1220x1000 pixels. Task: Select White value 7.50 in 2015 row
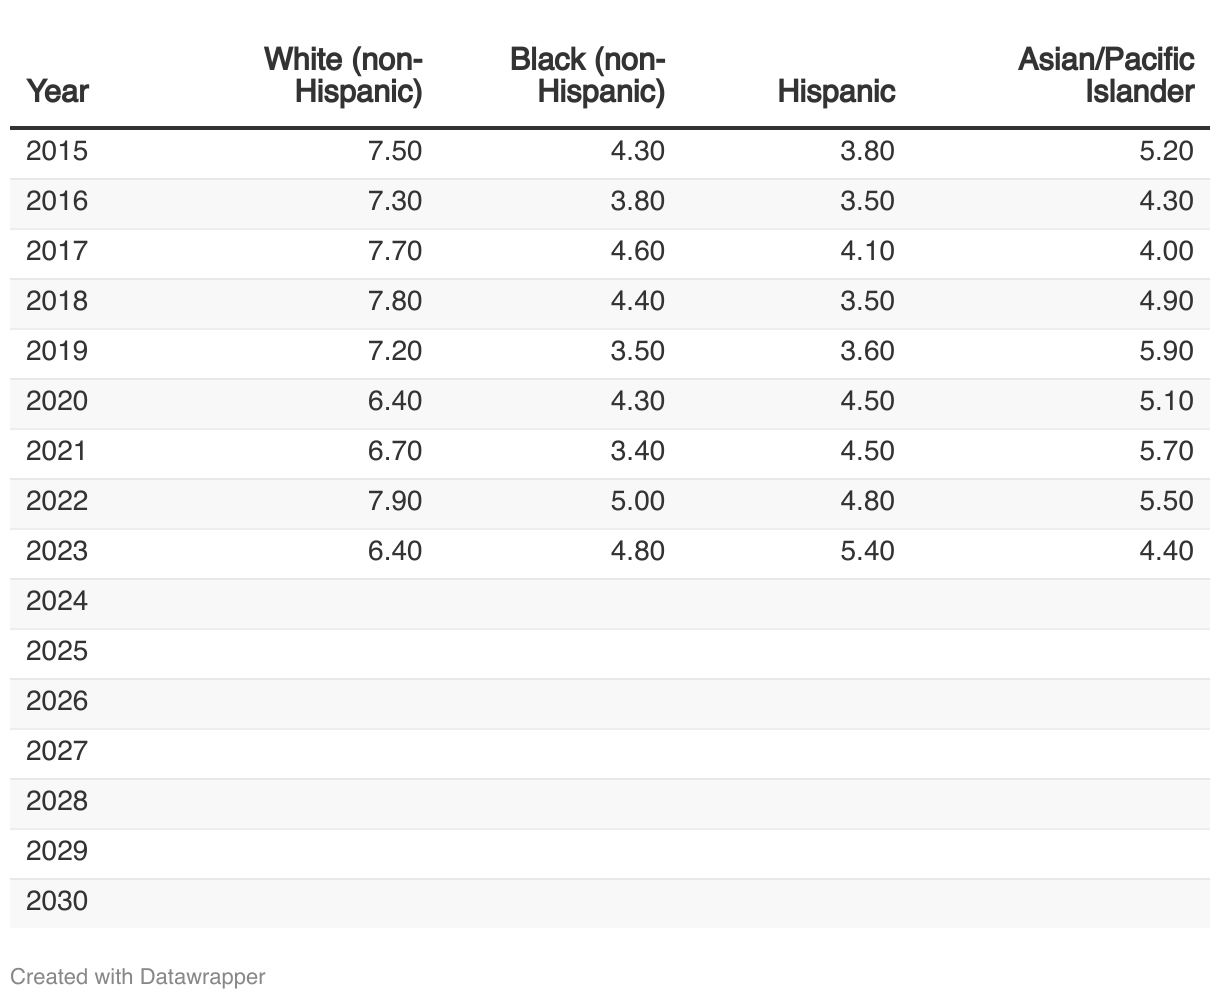pos(395,151)
